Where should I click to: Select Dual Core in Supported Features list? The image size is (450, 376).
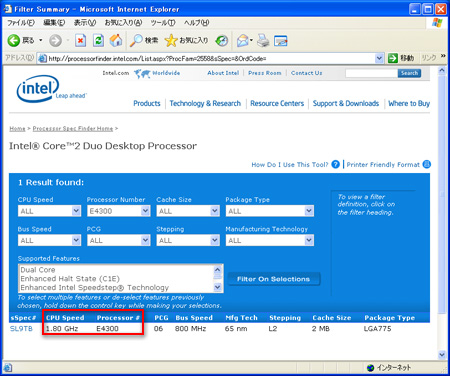[38, 270]
